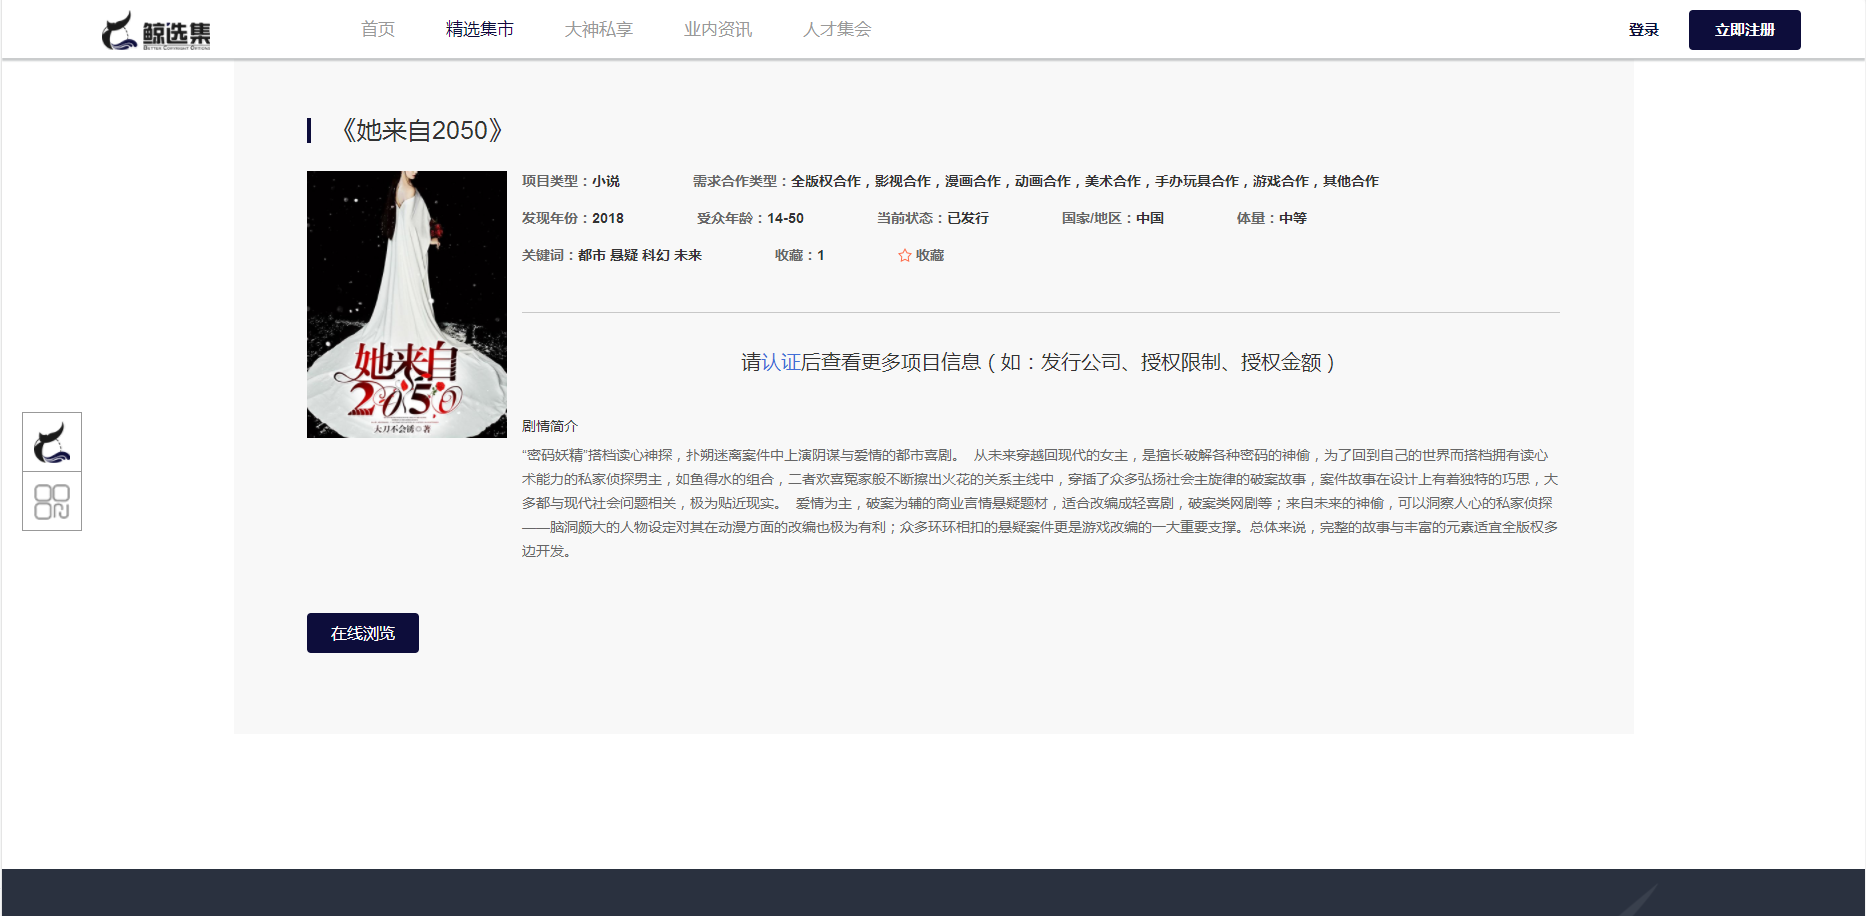Click the 登录 login link
Screen dimensions: 1866x916
tap(1644, 30)
